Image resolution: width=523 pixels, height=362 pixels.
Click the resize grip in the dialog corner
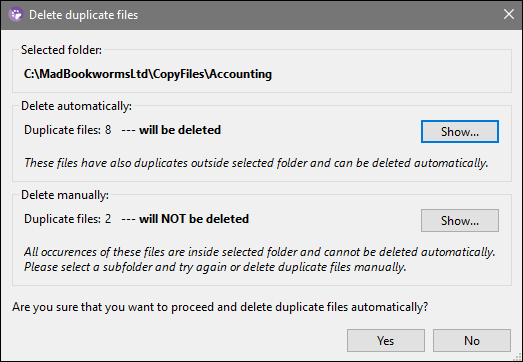coord(517,357)
